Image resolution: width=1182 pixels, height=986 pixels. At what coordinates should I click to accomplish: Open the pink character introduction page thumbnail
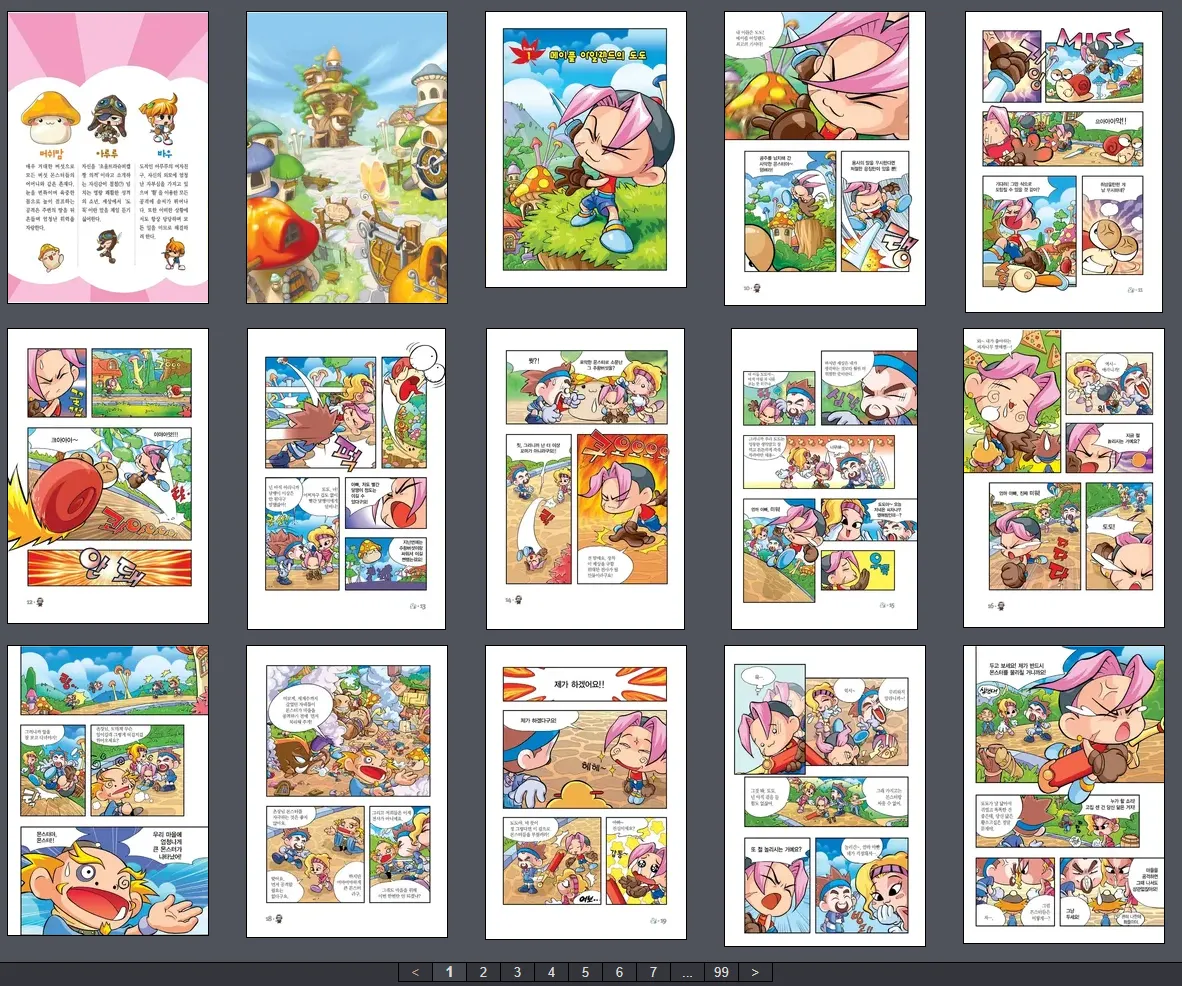tap(108, 158)
